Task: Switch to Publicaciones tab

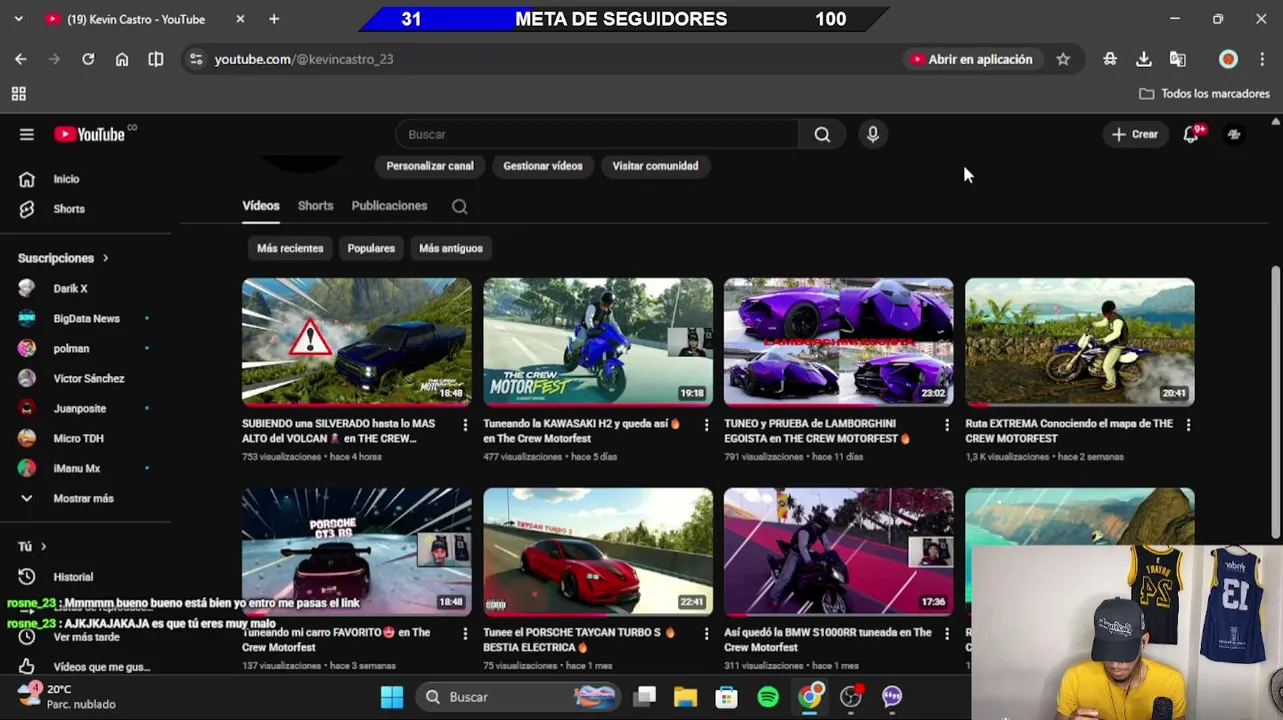Action: (389, 206)
